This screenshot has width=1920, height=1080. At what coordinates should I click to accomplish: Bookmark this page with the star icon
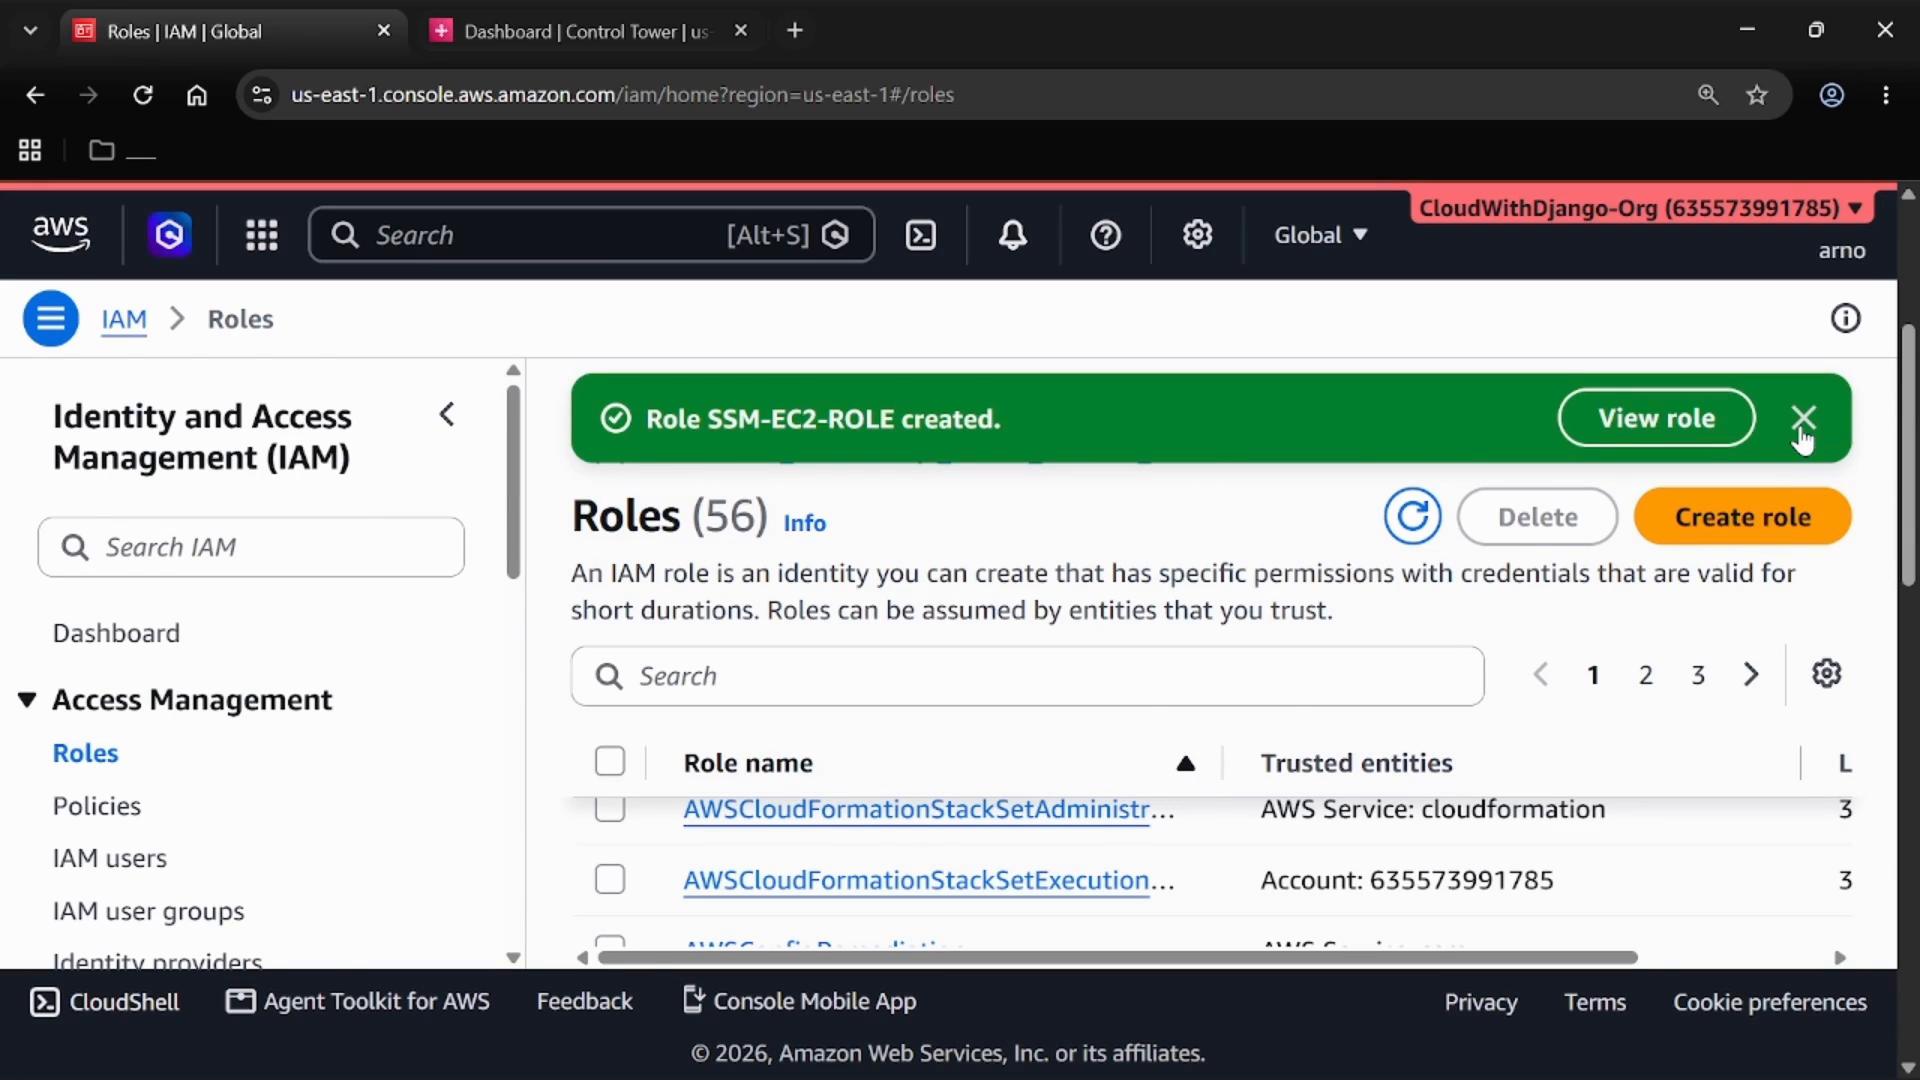point(1757,95)
